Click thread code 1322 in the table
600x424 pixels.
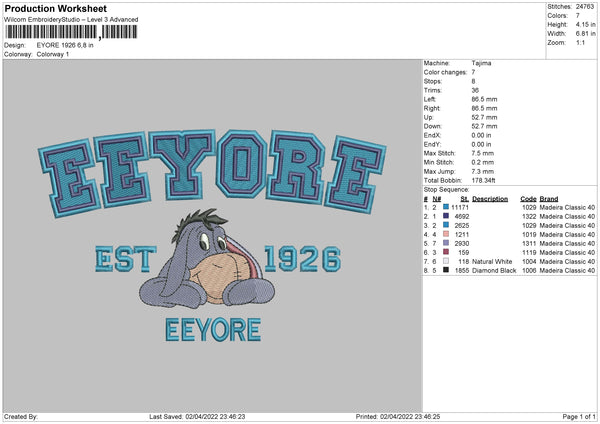coord(529,217)
